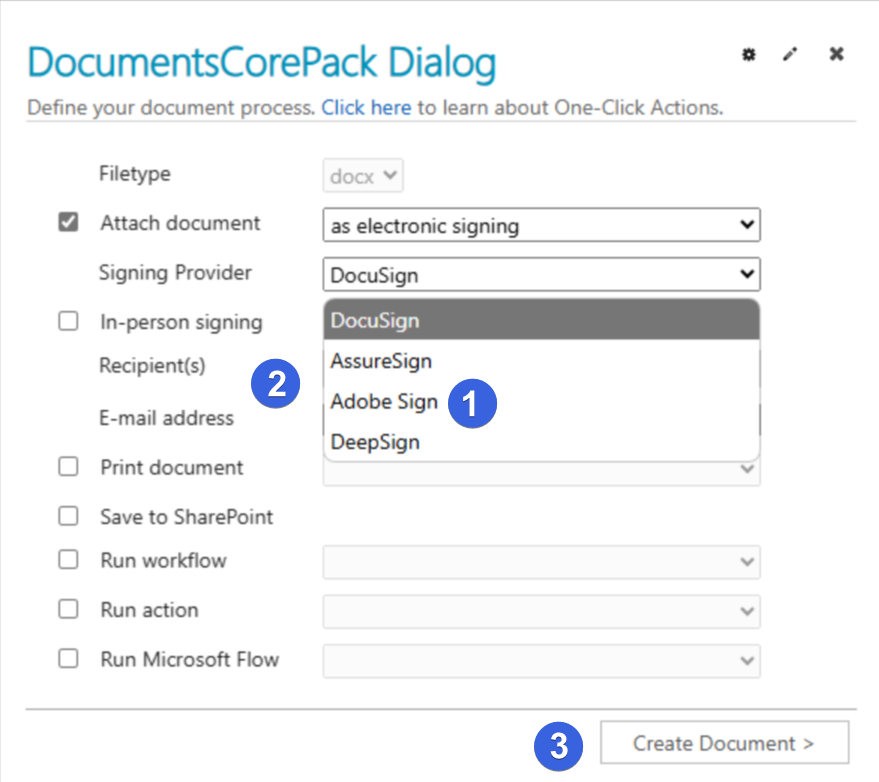
Task: Check the Save to SharePoint option
Action: pos(68,516)
